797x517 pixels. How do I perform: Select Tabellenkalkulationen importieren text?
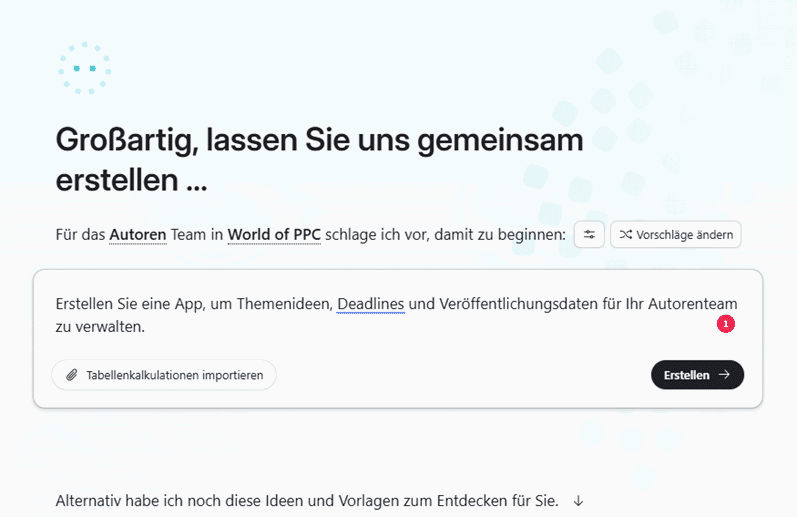[x=175, y=375]
